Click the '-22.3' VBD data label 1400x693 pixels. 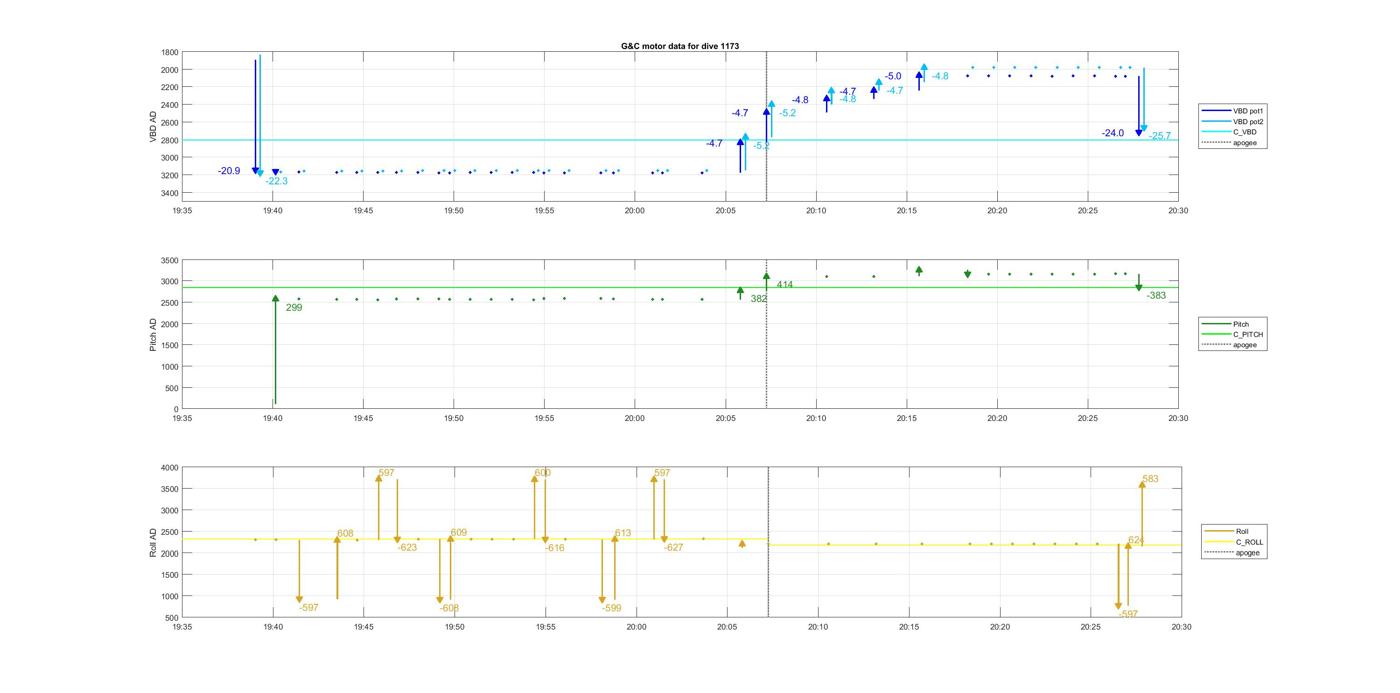tap(276, 181)
